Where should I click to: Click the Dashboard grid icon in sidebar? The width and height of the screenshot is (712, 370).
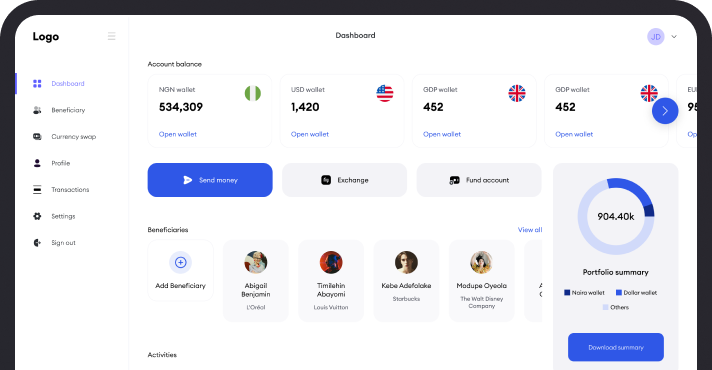[37, 84]
